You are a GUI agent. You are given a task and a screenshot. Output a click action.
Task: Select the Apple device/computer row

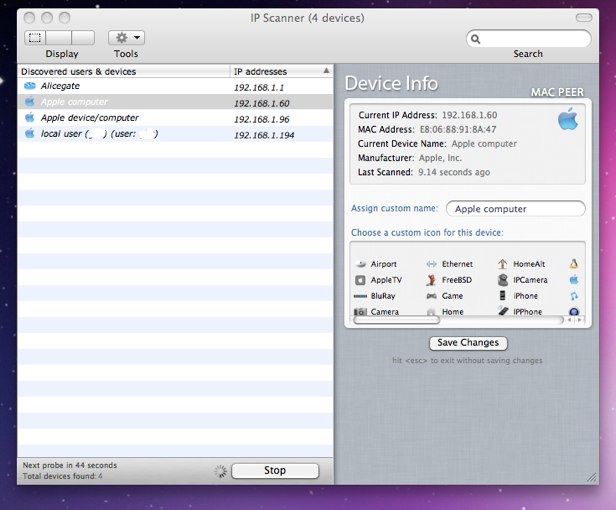tap(175, 118)
